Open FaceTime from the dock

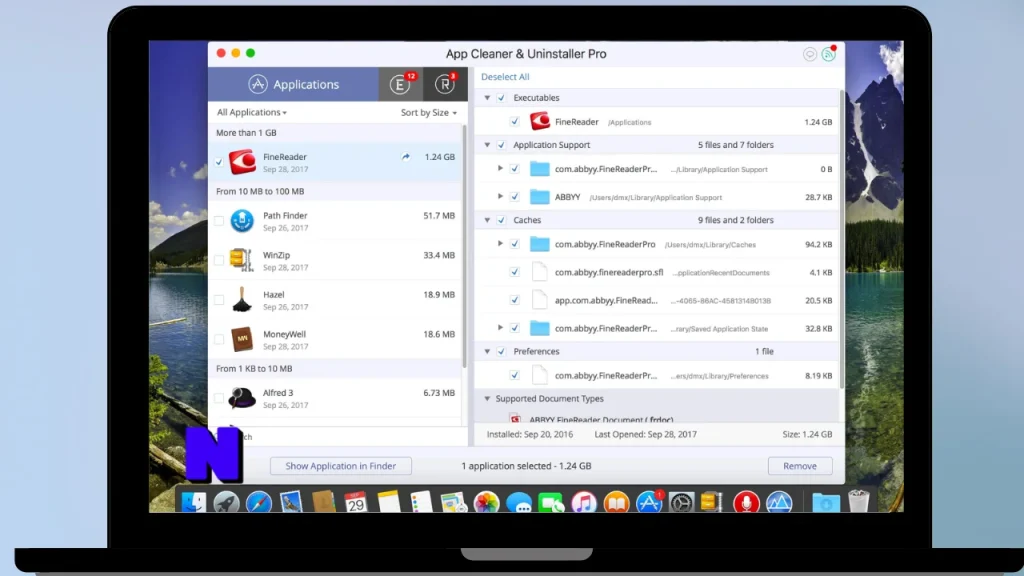[551, 503]
